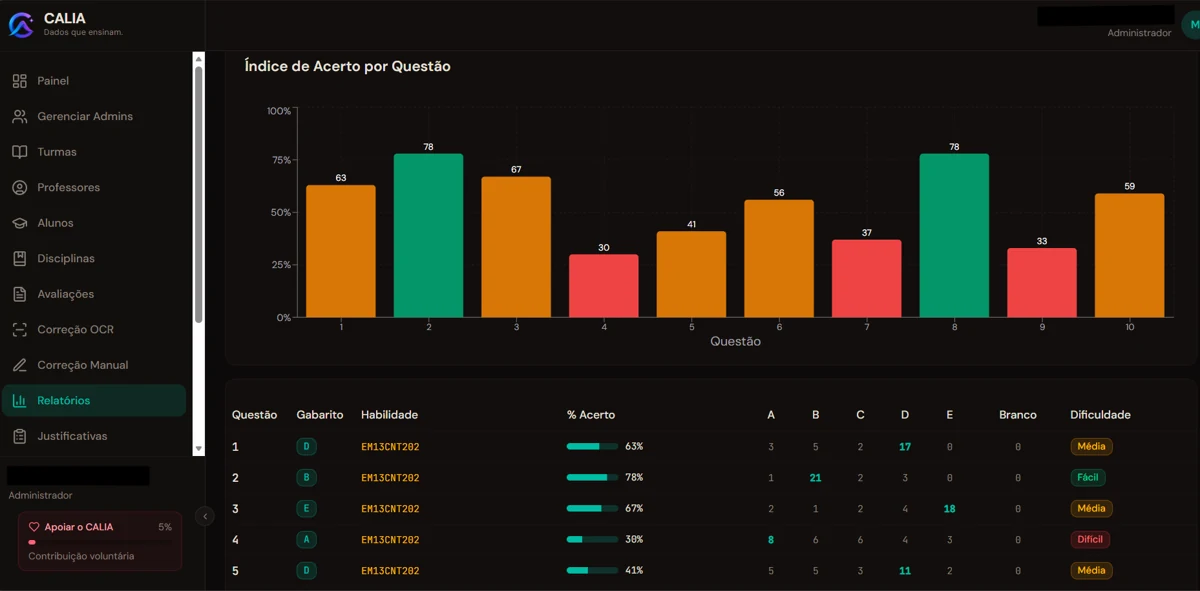Image resolution: width=1200 pixels, height=591 pixels.
Task: Click the Média badge in question 1 row
Action: [x=1091, y=447]
